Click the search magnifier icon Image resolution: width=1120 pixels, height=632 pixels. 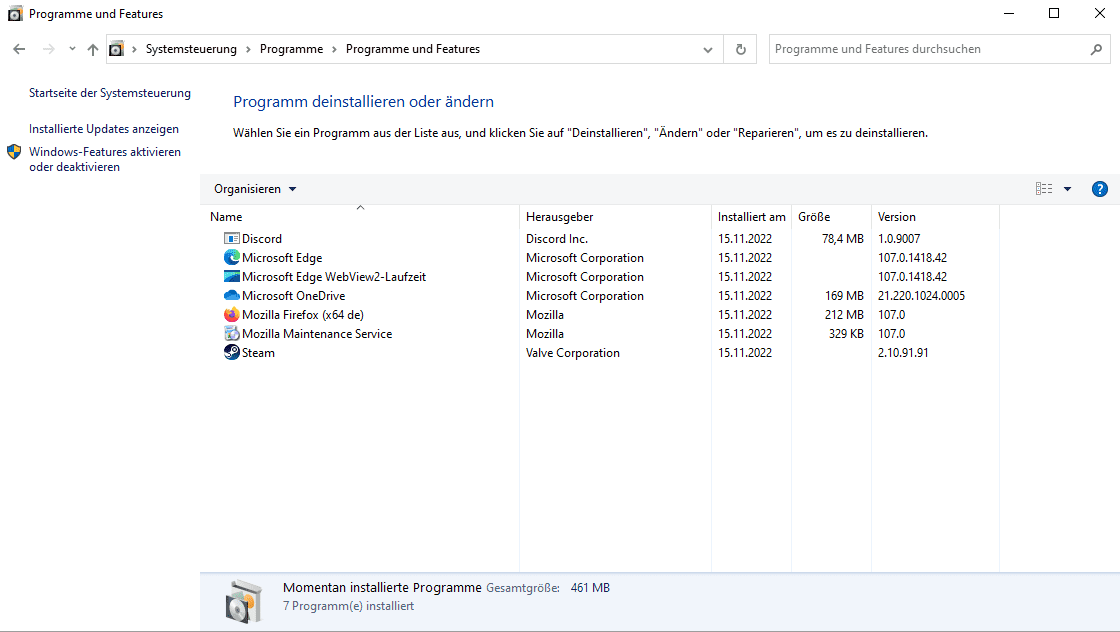1096,49
